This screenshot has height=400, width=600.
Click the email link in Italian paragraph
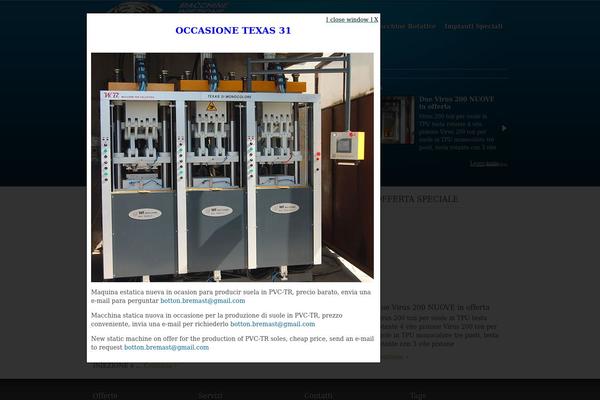tap(272, 324)
